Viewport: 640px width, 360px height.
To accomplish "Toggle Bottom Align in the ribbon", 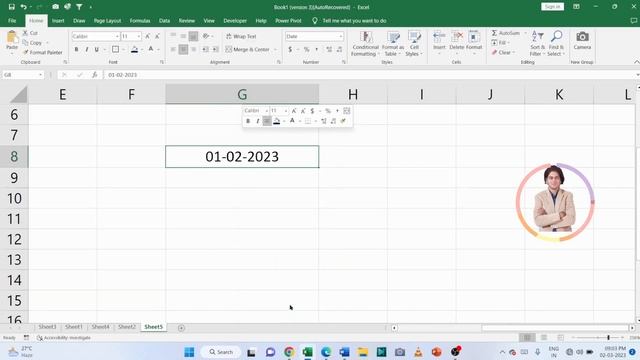I will pos(193,36).
